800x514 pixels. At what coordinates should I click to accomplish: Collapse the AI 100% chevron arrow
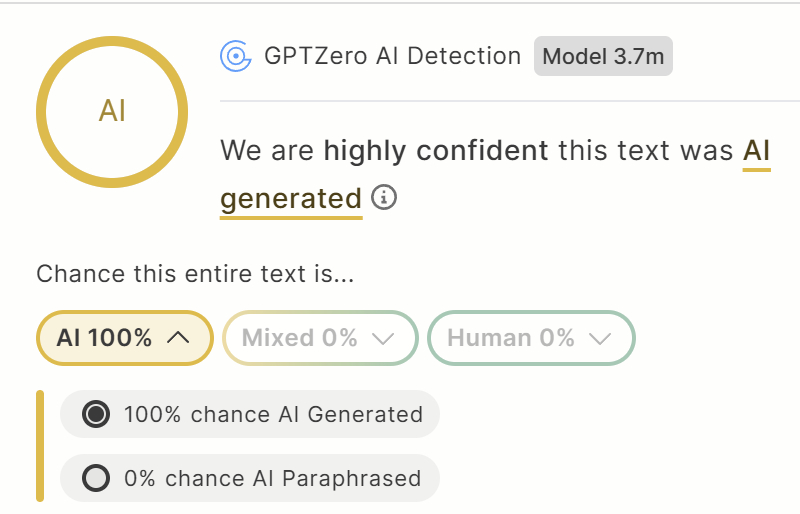click(178, 338)
